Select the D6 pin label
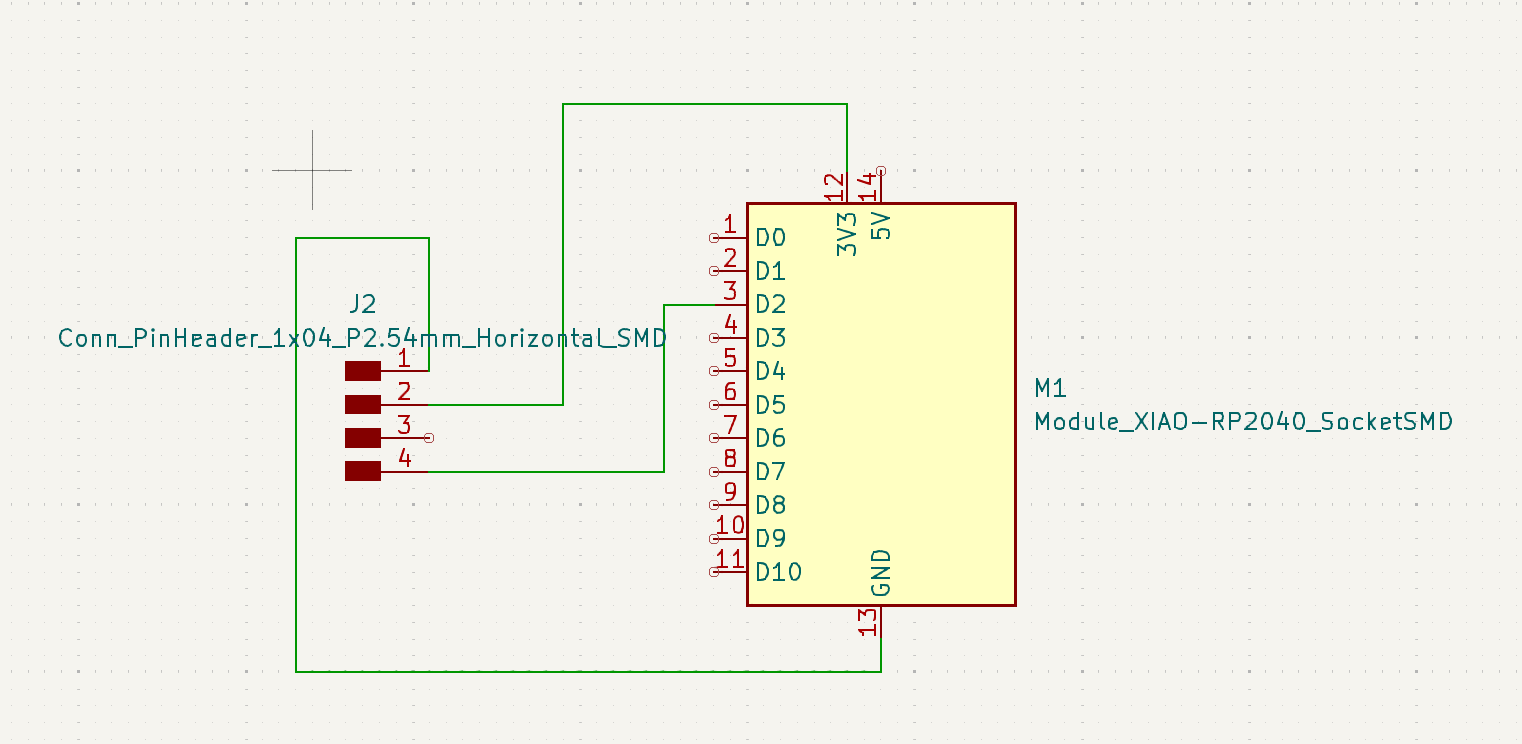Screen dimensions: 1522x744 click(x=771, y=438)
